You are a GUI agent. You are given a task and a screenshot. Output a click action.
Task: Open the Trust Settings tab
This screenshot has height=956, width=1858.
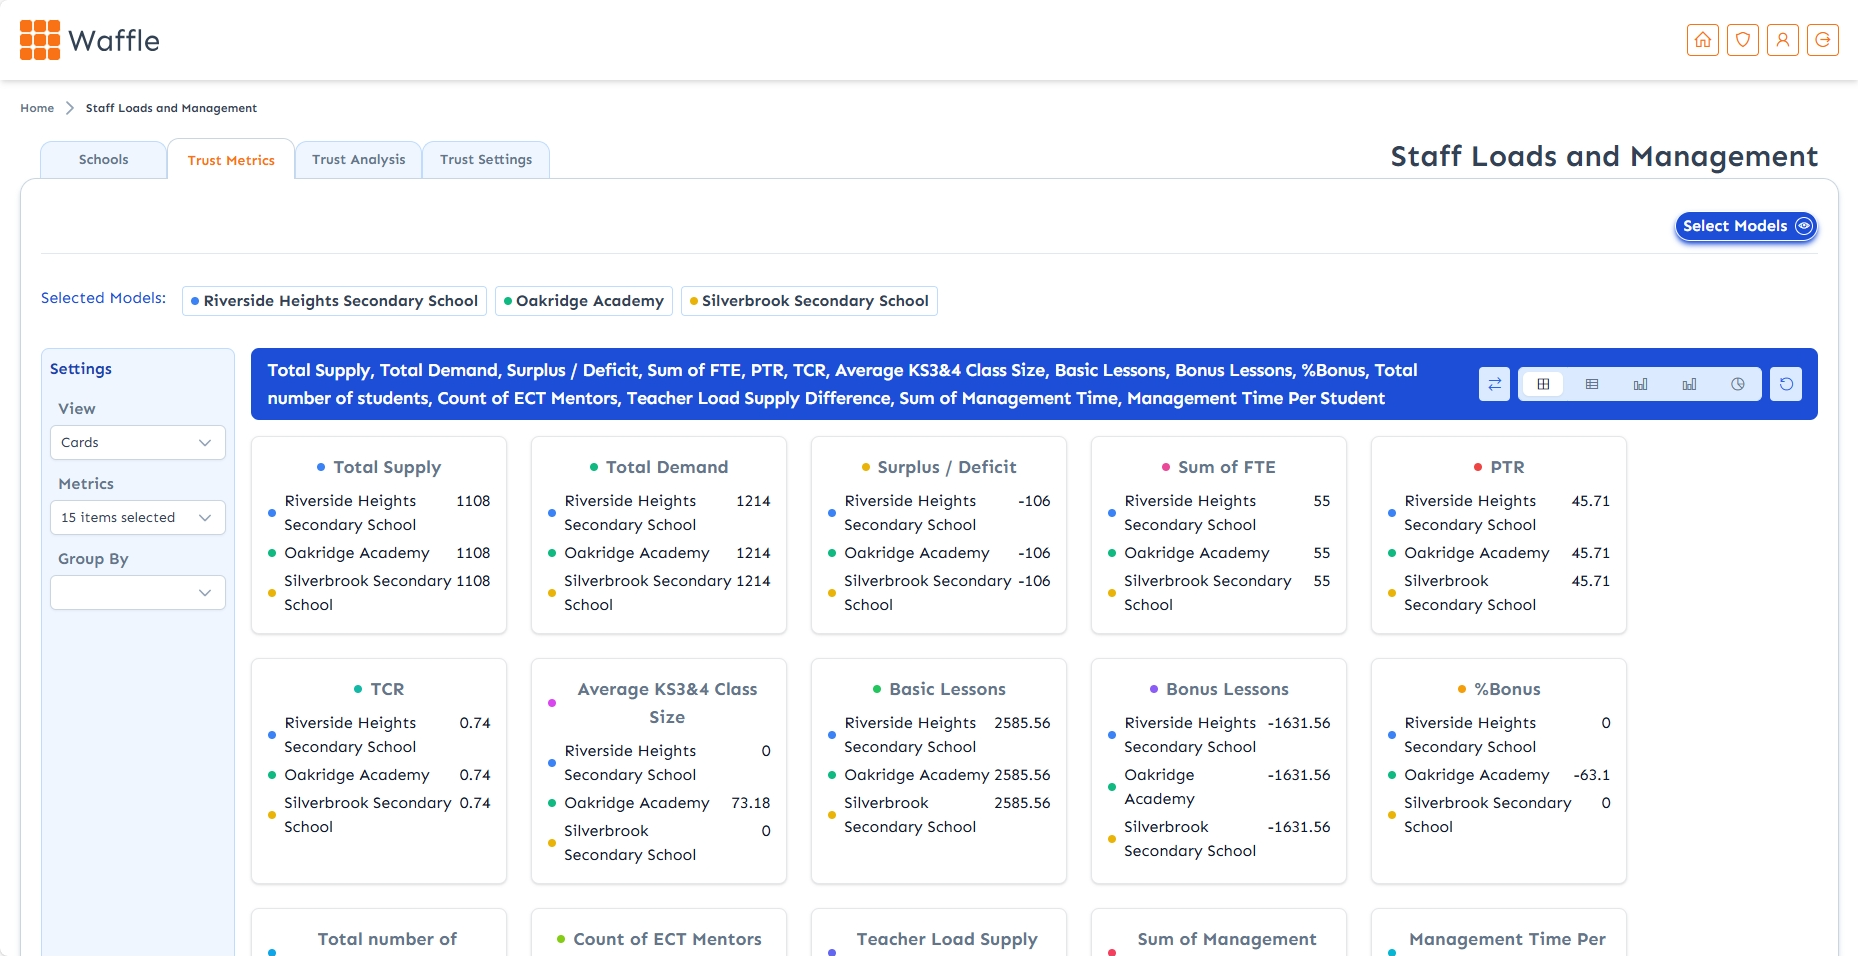[x=486, y=160]
